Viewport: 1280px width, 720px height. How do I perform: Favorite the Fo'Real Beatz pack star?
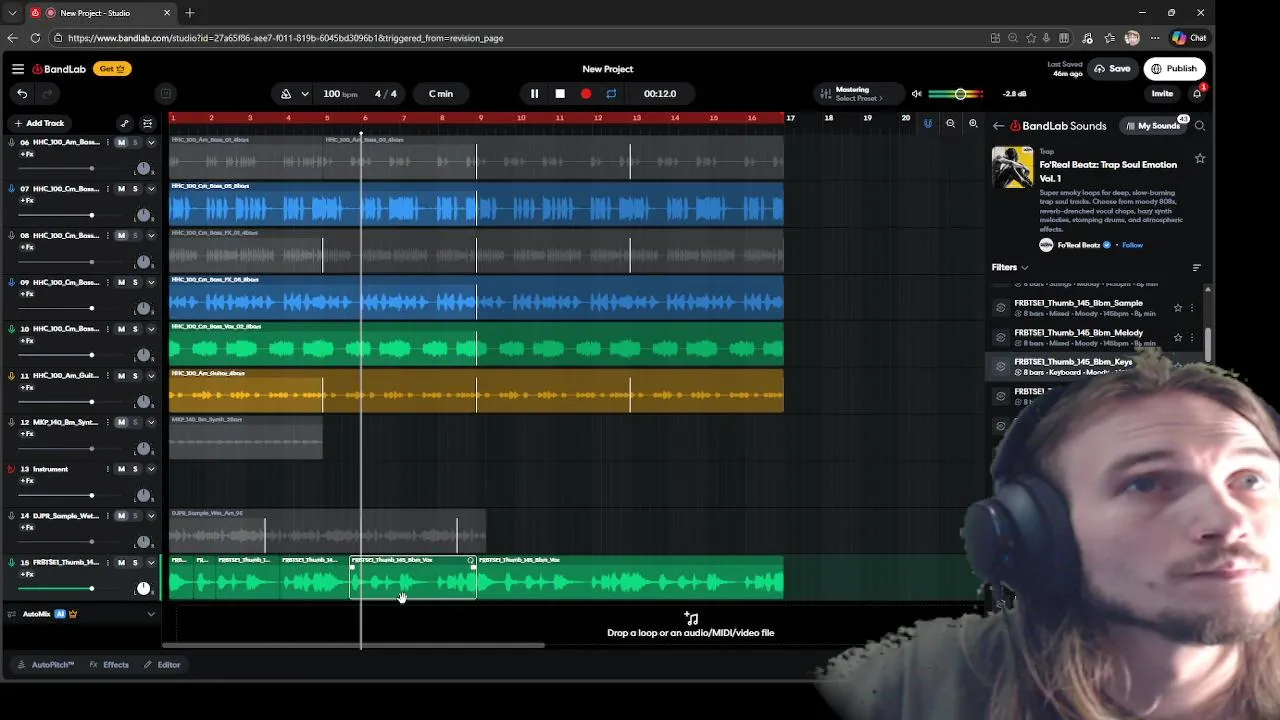(1200, 158)
